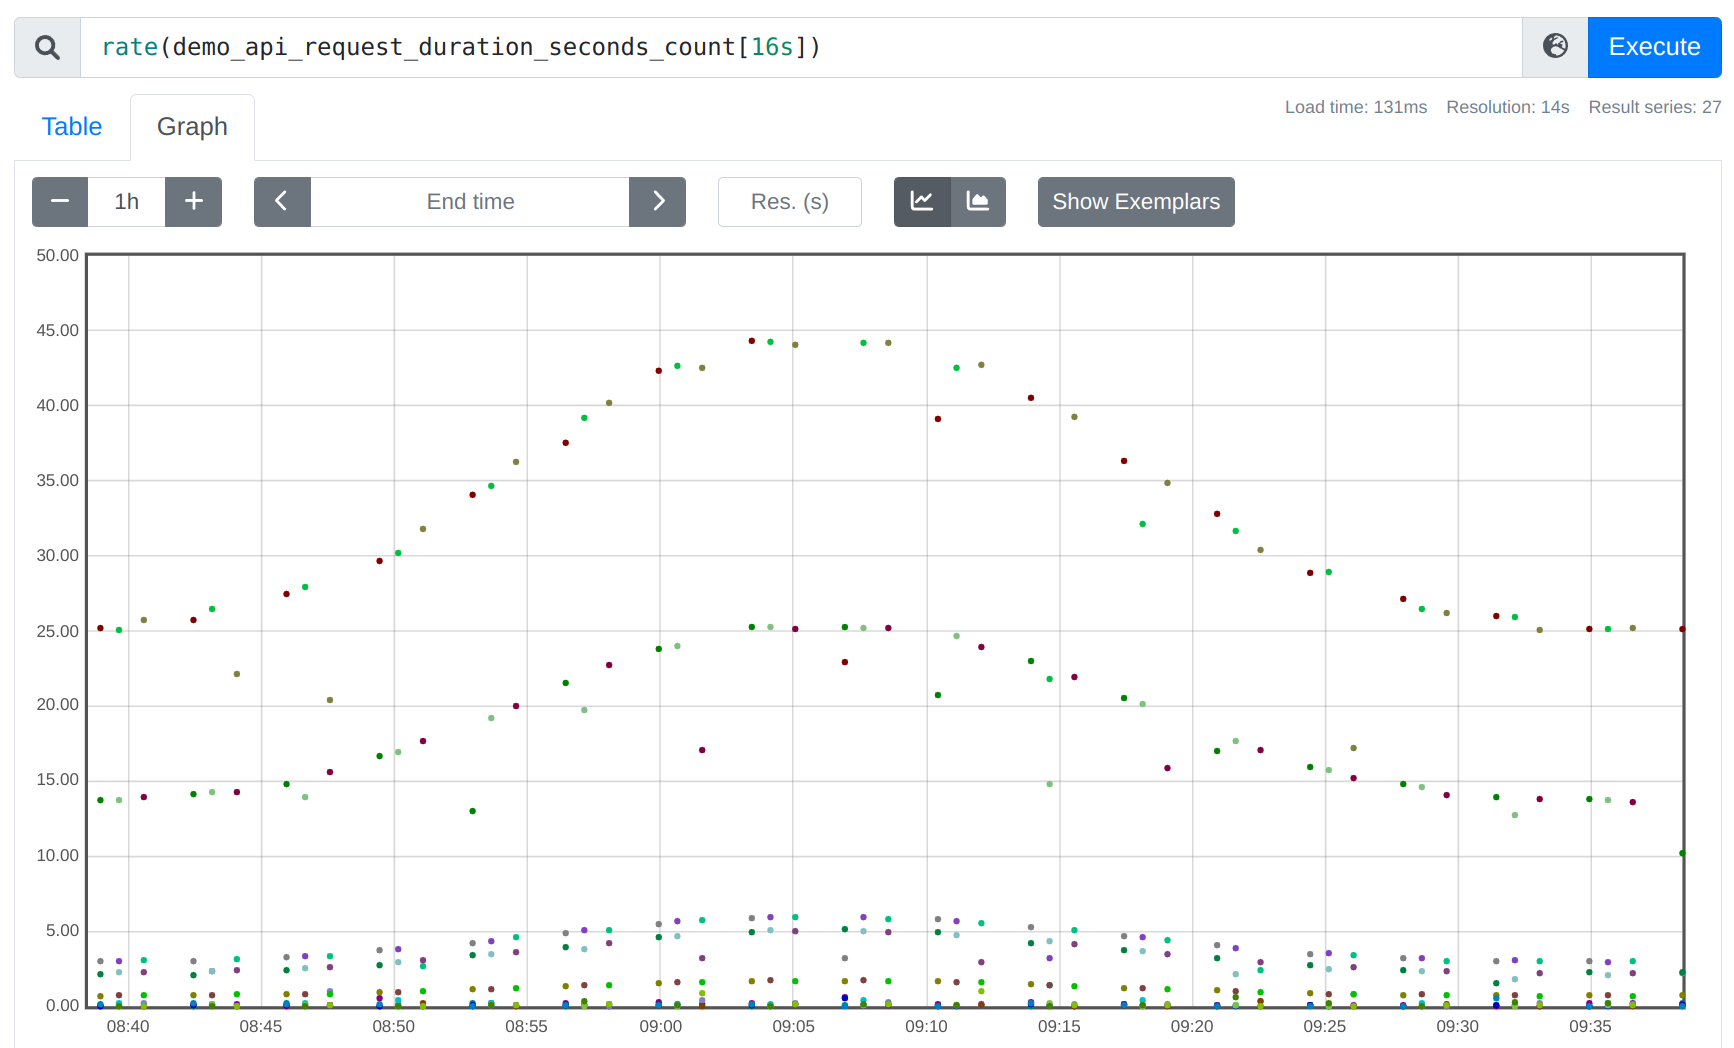
Task: Click the right chevron to advance end time
Action: point(657,201)
